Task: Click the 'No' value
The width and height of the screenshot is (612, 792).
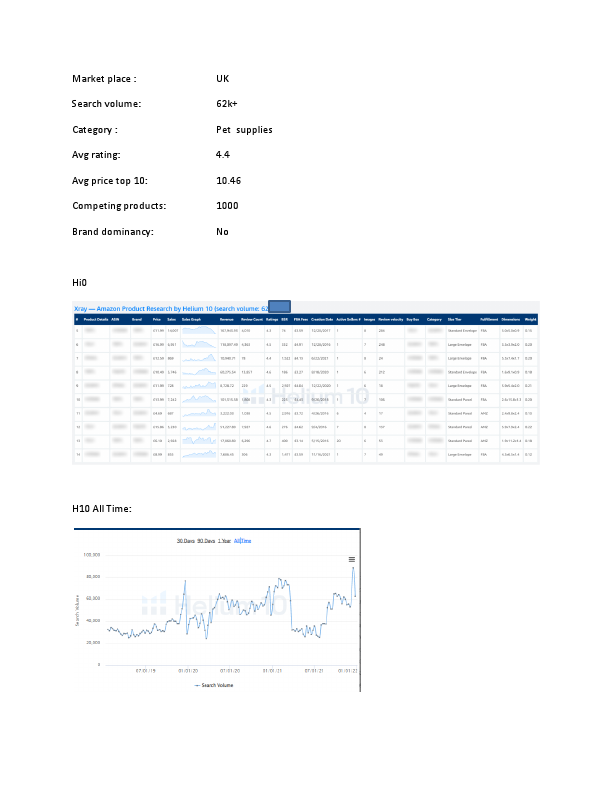Action: 222,232
